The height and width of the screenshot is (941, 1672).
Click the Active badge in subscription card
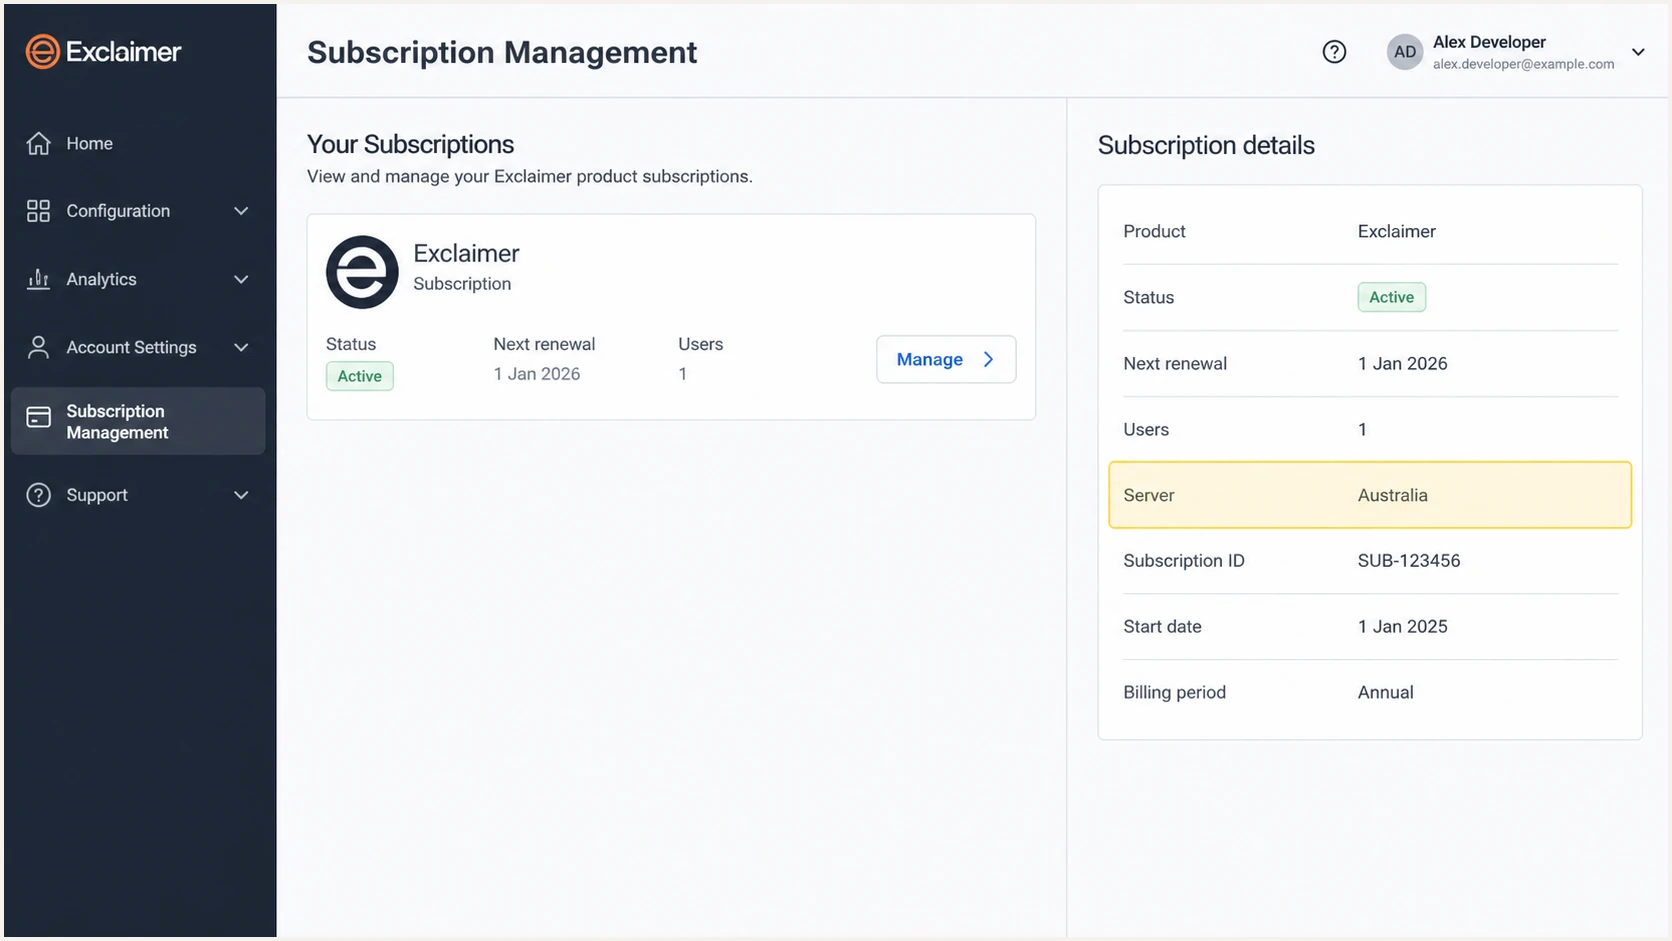[x=360, y=376]
